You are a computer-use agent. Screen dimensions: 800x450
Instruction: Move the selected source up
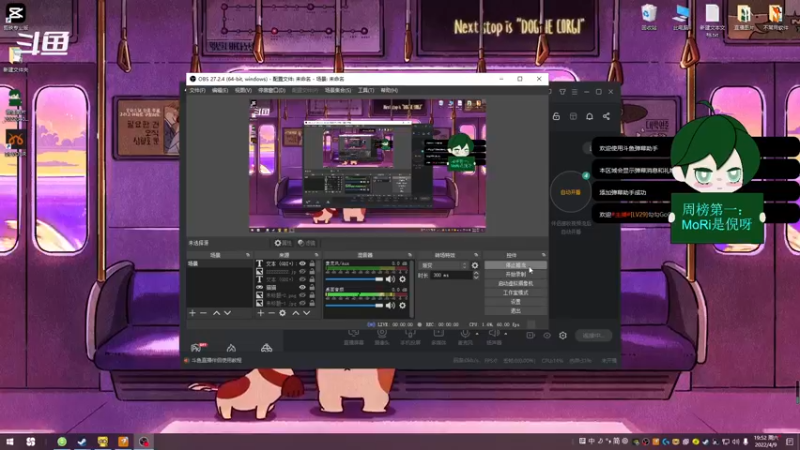(295, 313)
